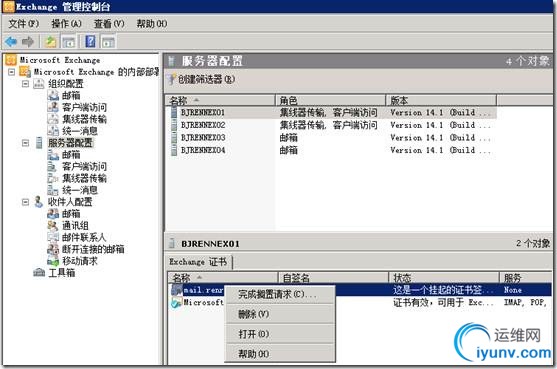
Task: Click the IMAP, POP services cell
Action: click(524, 303)
